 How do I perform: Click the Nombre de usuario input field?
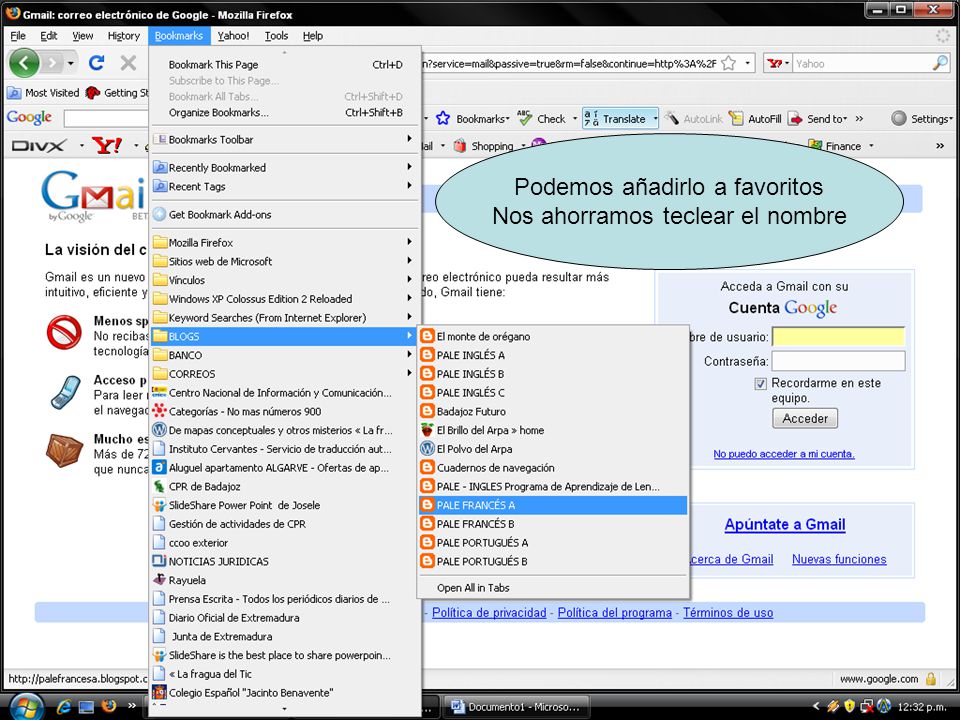click(x=838, y=337)
